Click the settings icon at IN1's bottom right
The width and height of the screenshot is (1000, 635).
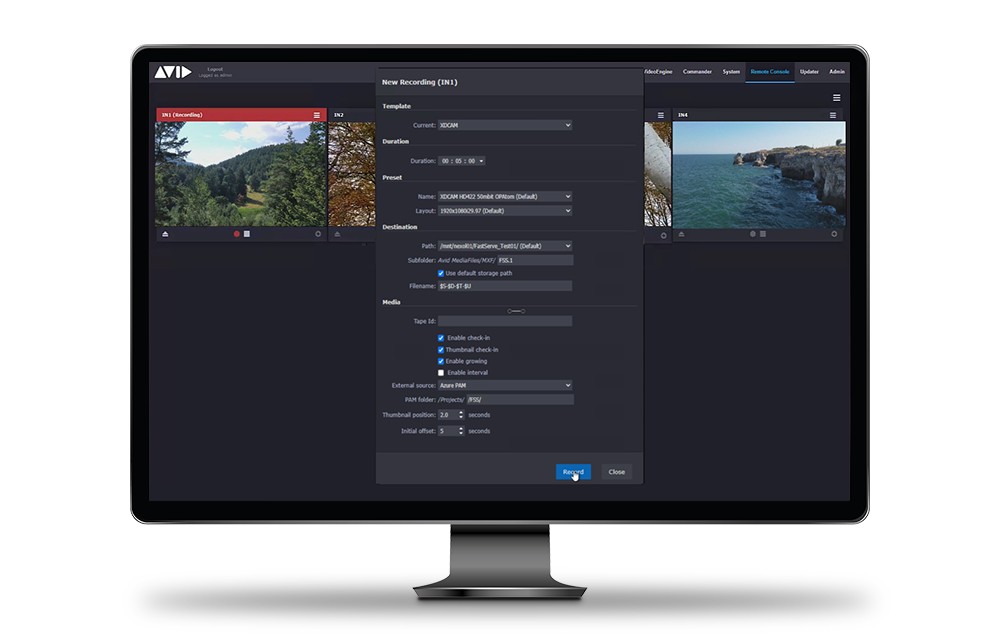coord(318,233)
